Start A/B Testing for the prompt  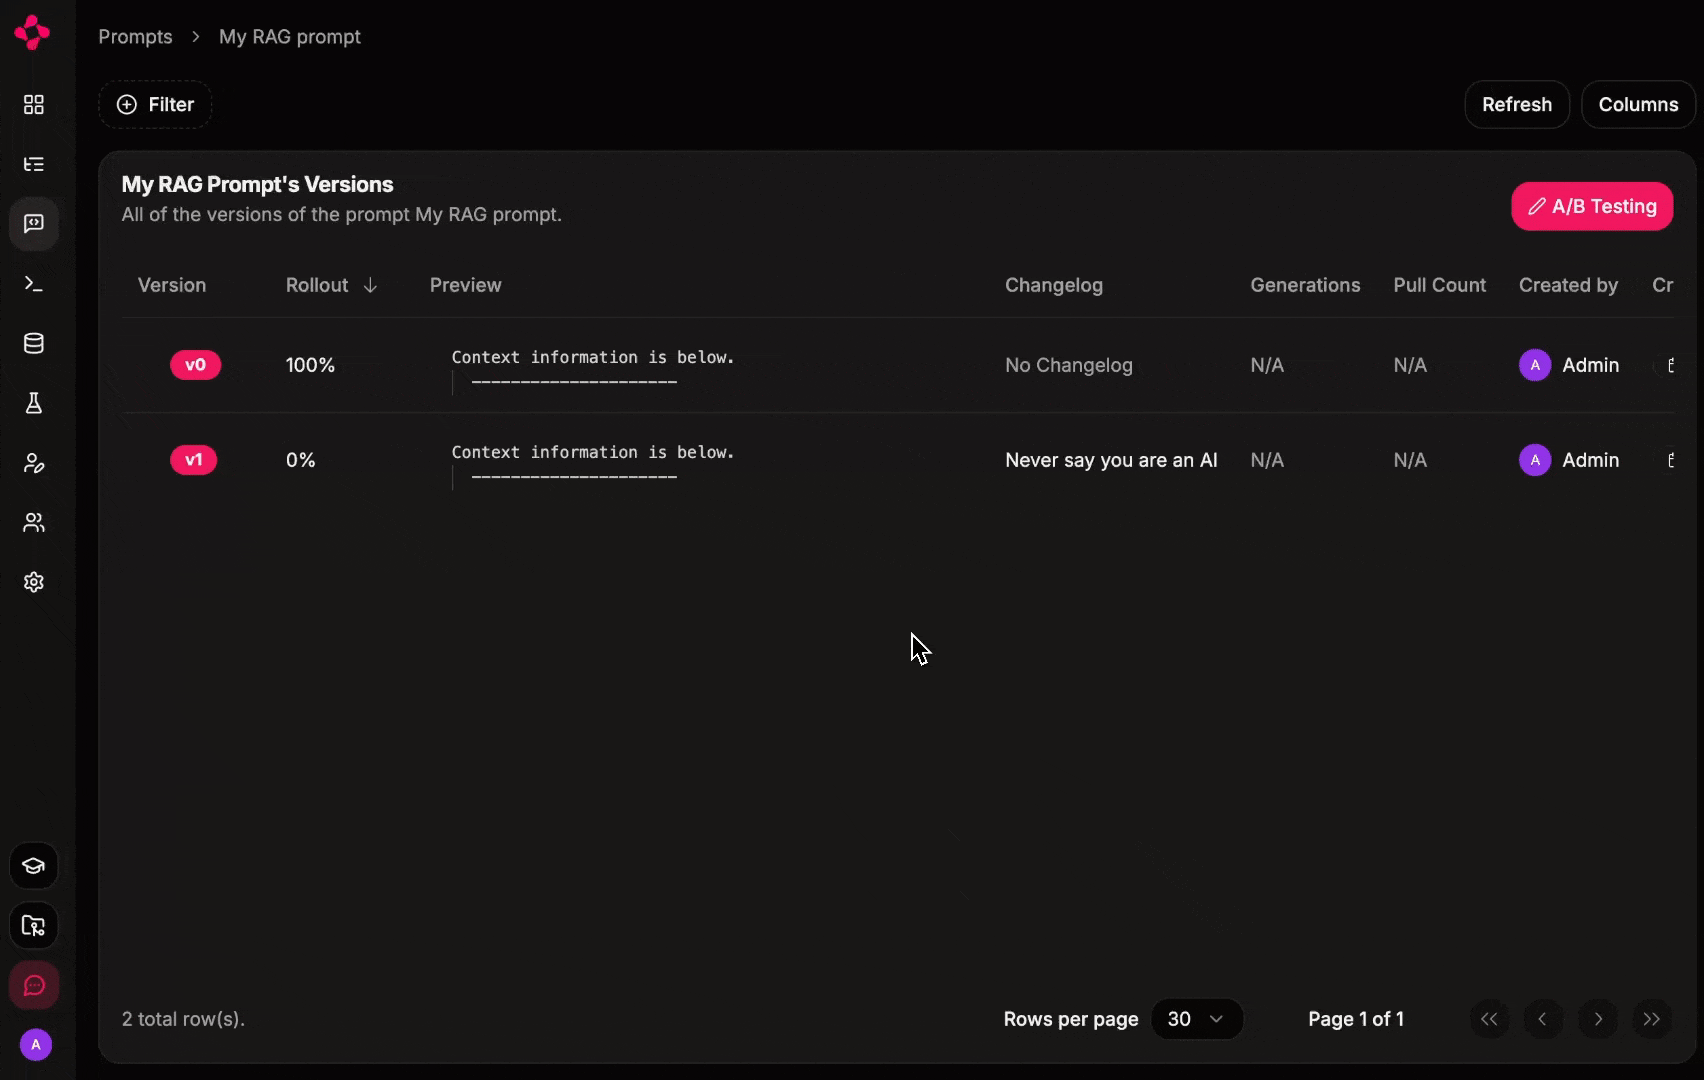1591,206
